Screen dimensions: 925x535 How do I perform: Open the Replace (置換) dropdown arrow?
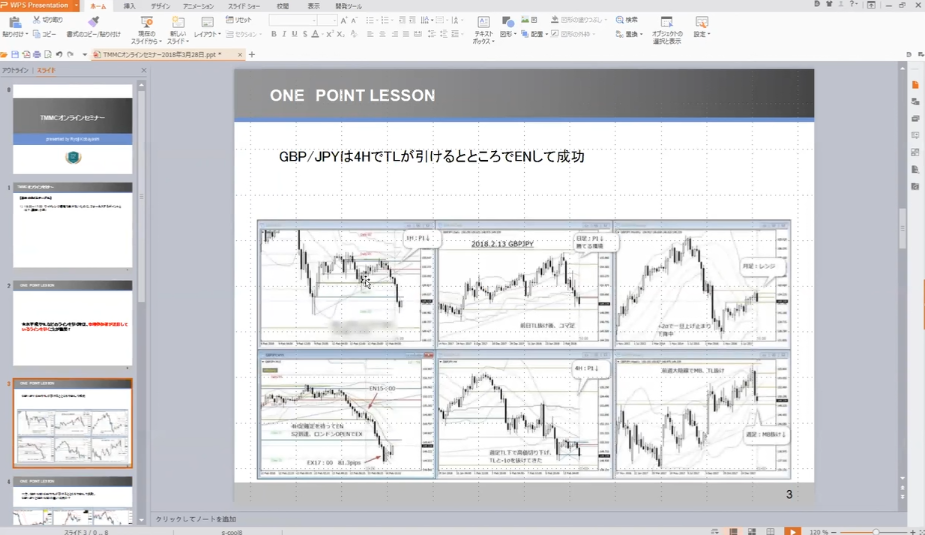click(643, 34)
